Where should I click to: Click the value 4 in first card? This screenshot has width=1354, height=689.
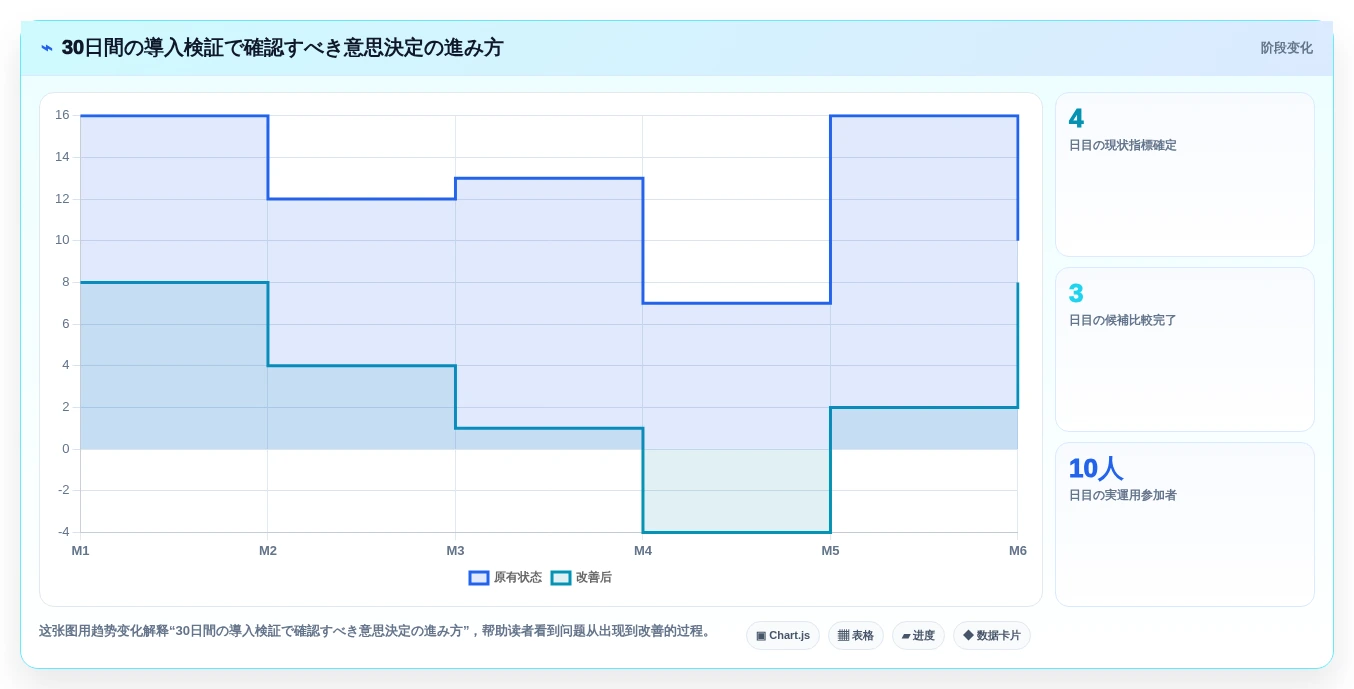coord(1076,119)
